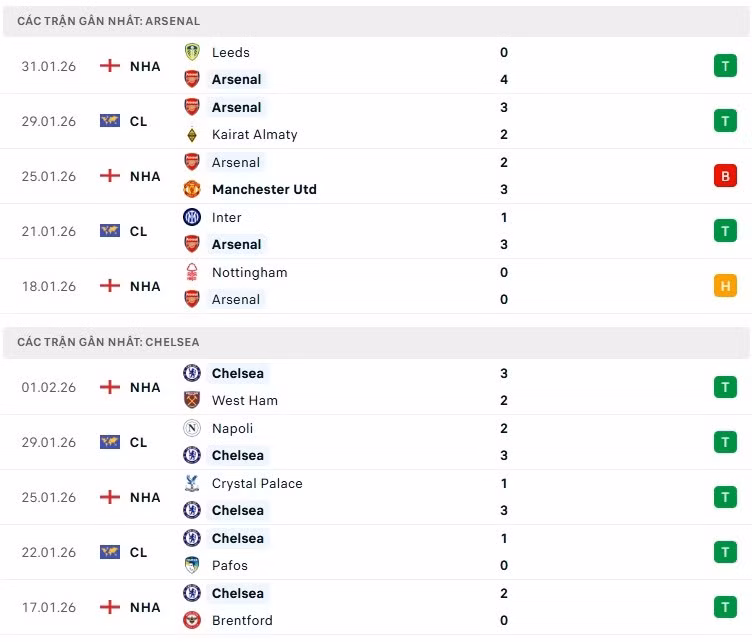Select the 'Các trận gần nhất: Chelsea' header
Viewport: 752px width, 642px height.
point(108,342)
